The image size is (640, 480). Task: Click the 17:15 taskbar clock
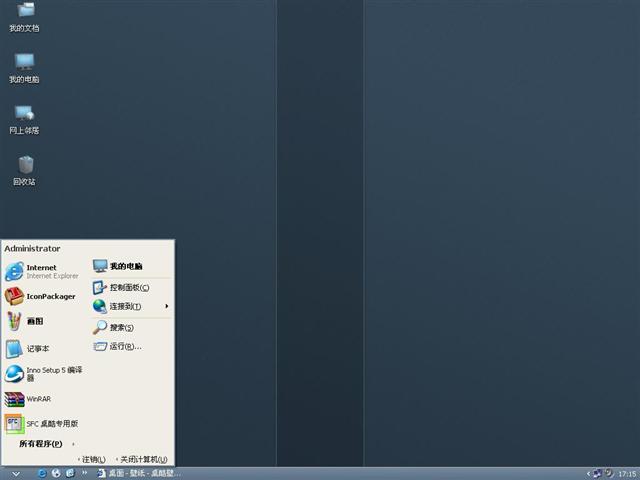pyautogui.click(x=627, y=474)
